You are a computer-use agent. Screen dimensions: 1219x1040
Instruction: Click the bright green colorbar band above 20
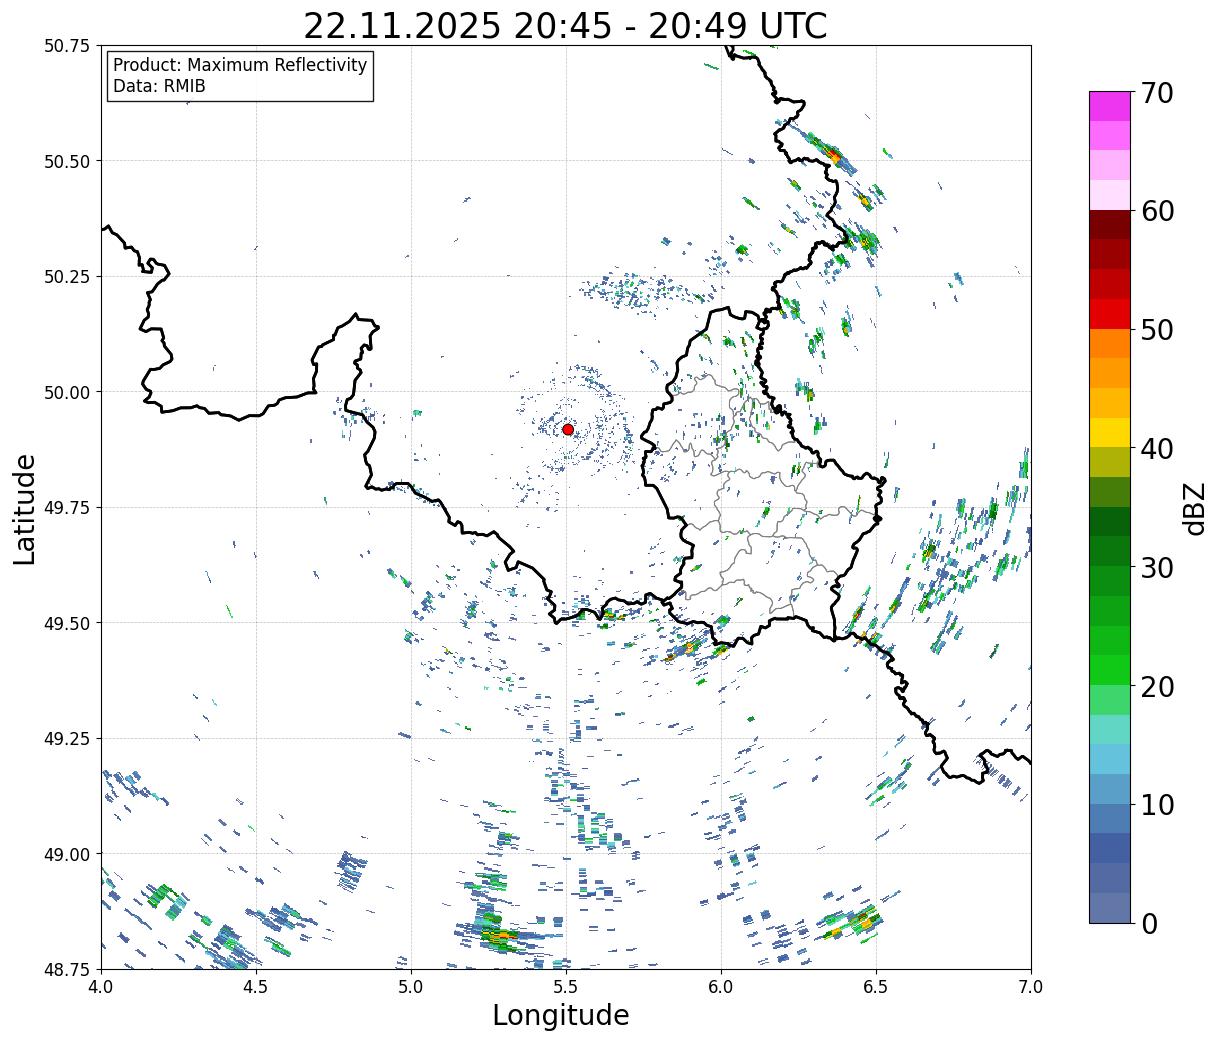(x=1110, y=670)
